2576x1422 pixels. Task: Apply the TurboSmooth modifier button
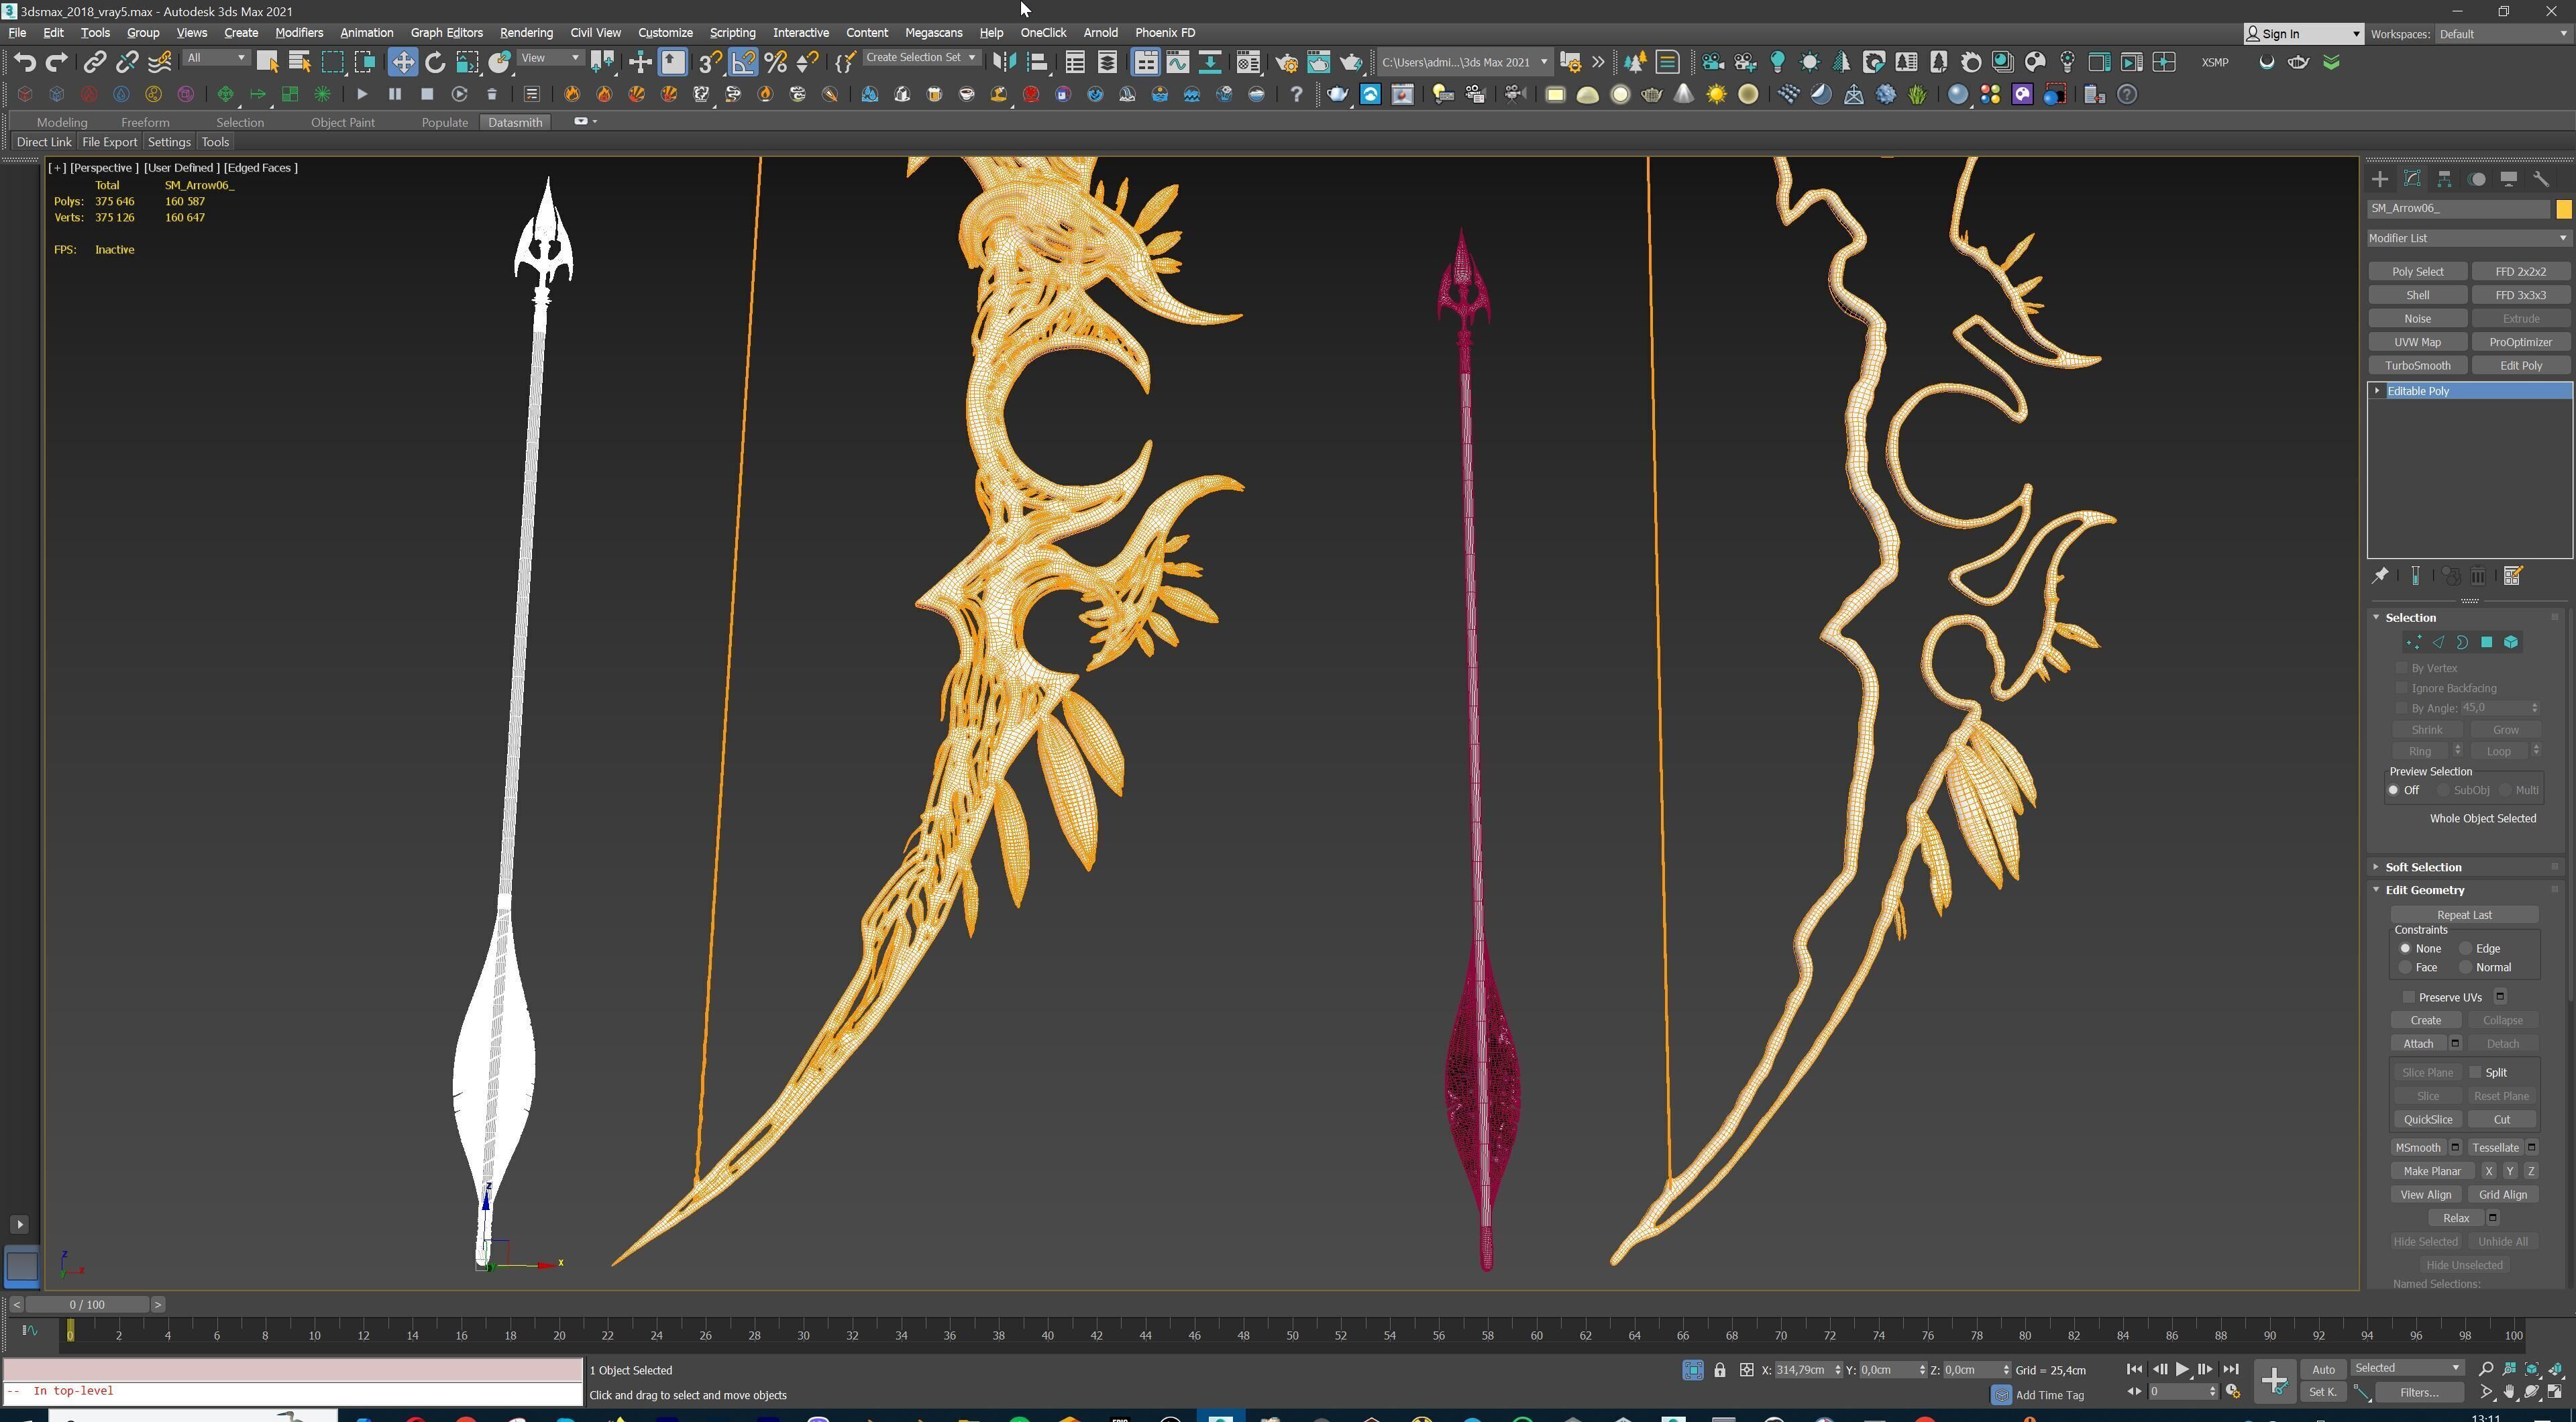click(2417, 365)
